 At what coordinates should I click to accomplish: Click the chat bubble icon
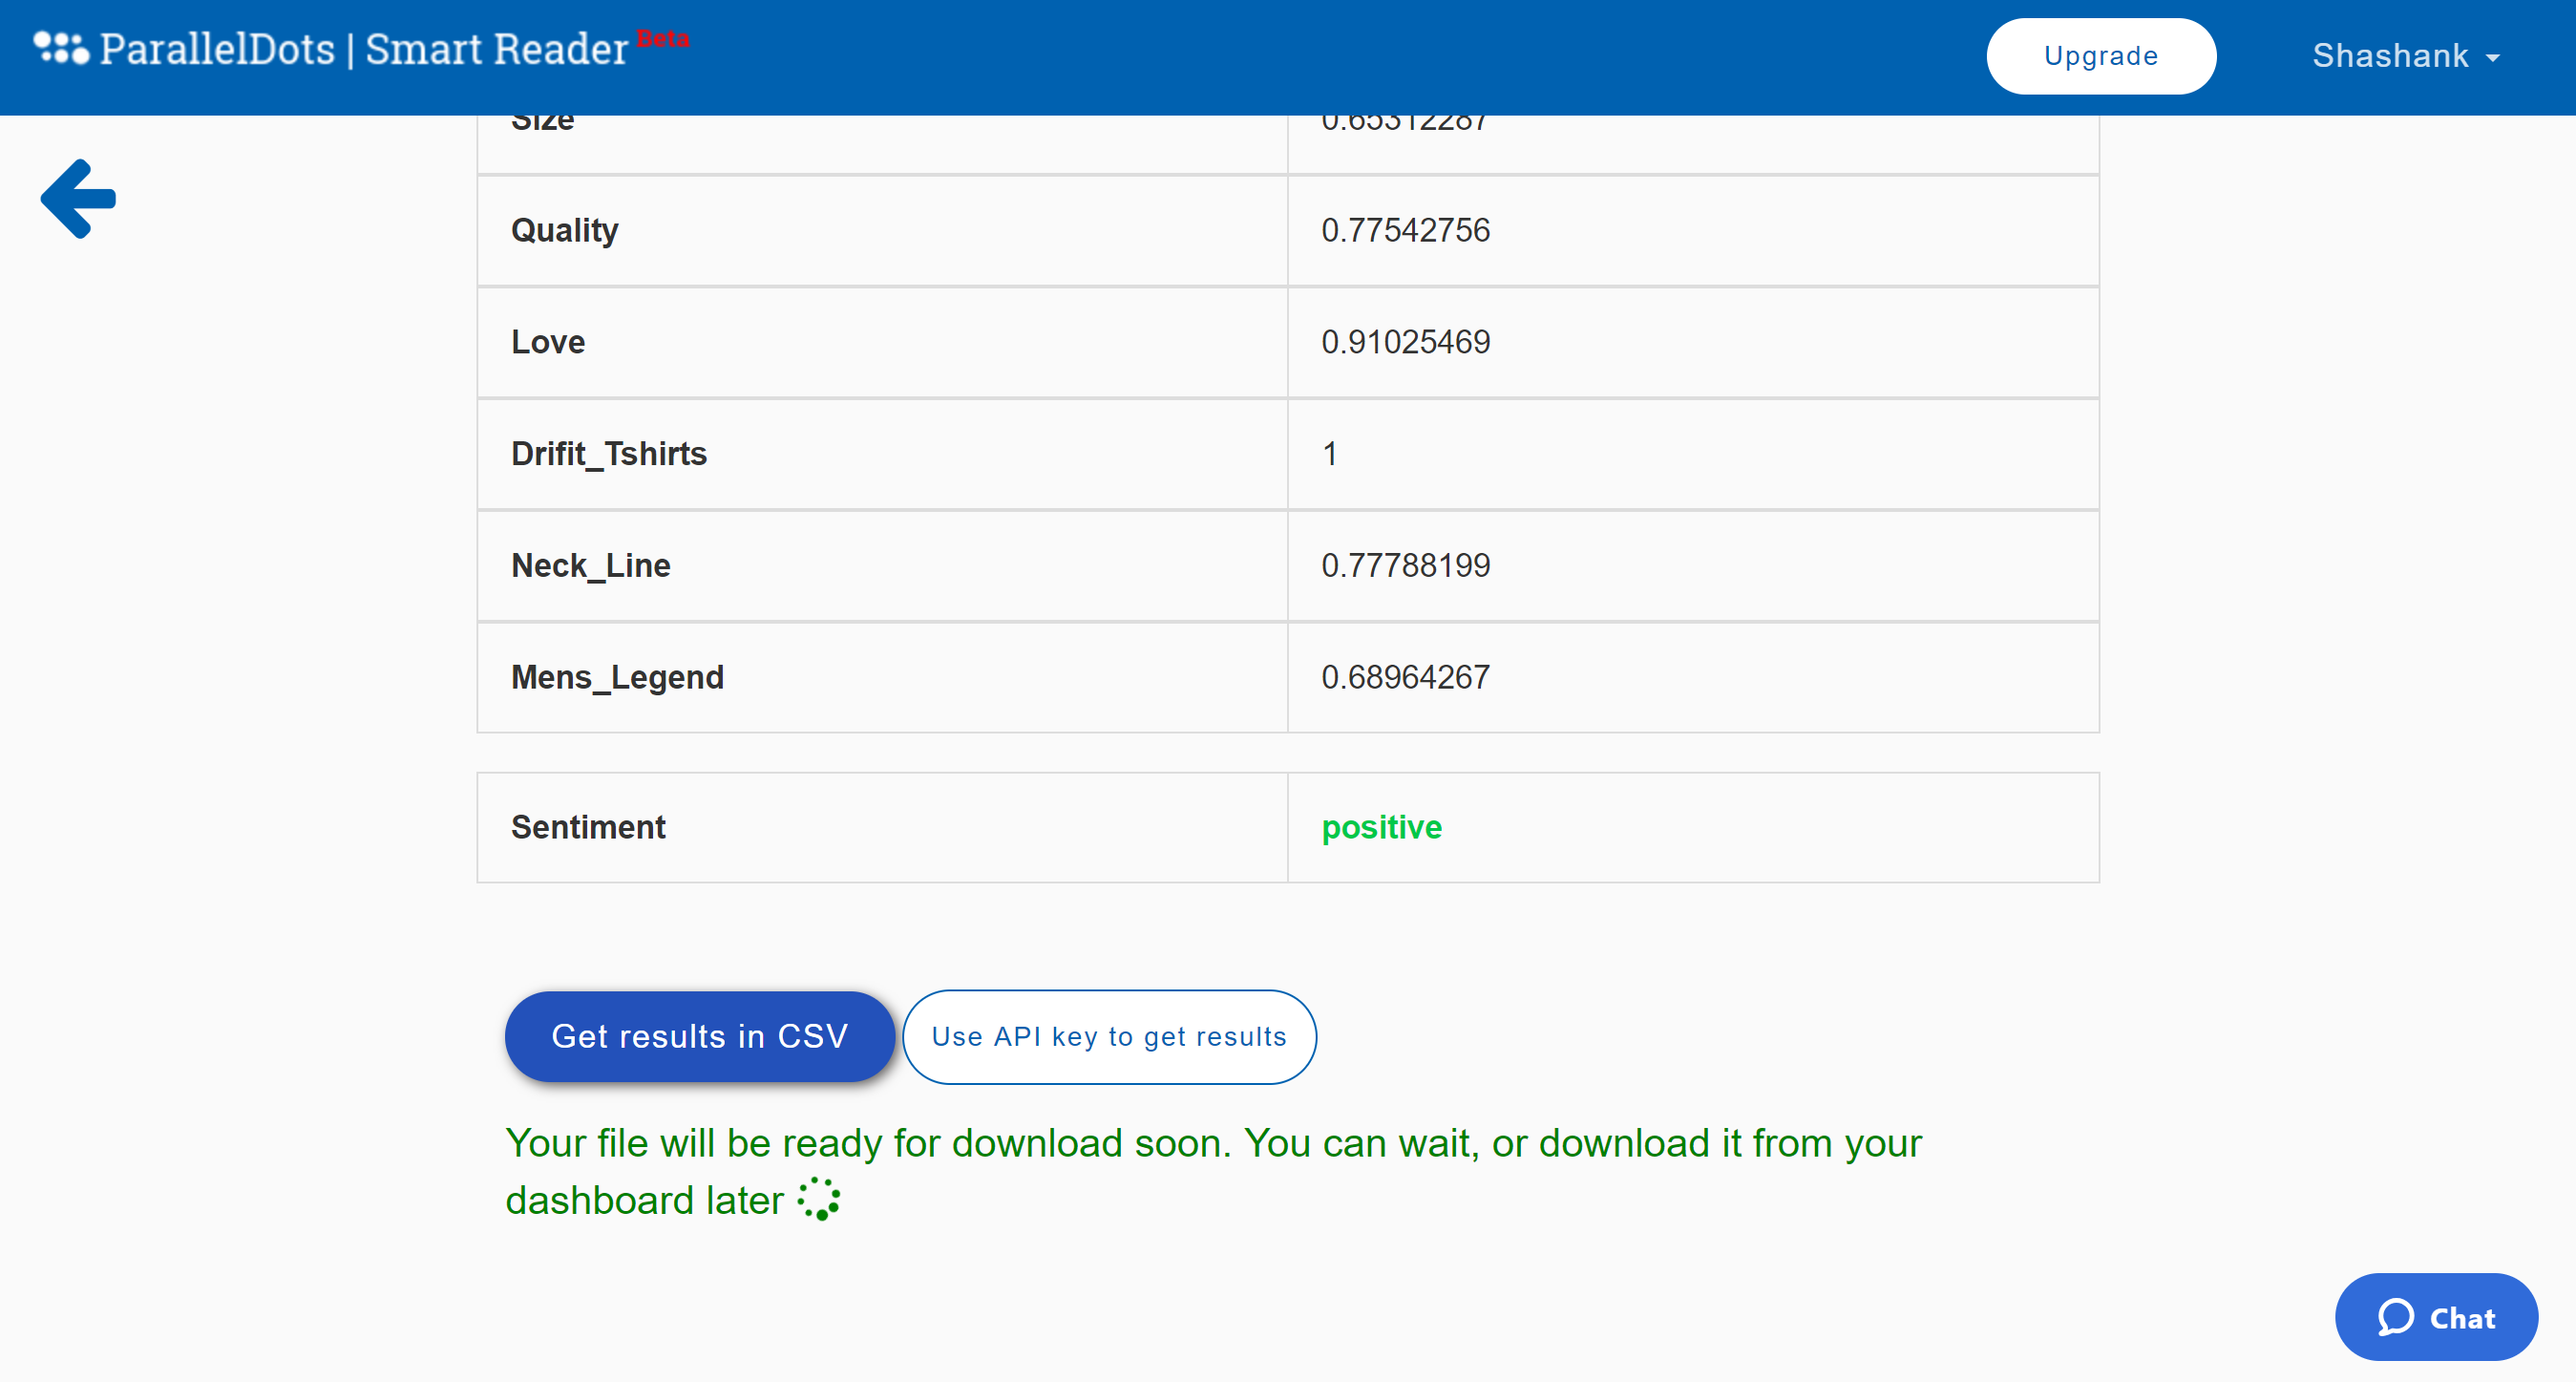[x=2396, y=1317]
